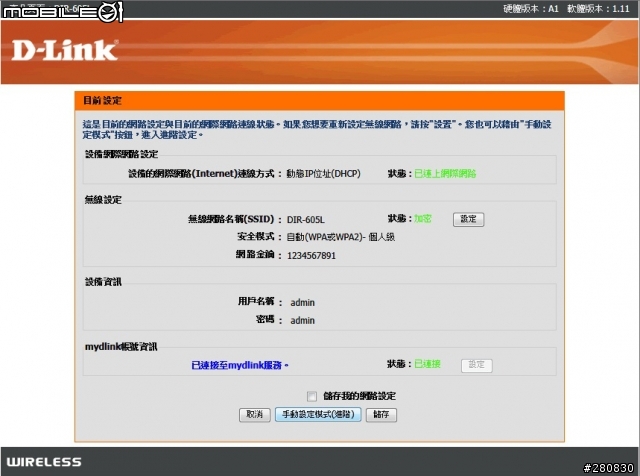This screenshot has height=476, width=640.
Task: Click the 軟體版本 : 1.11 firmware label
Action: [x=598, y=9]
